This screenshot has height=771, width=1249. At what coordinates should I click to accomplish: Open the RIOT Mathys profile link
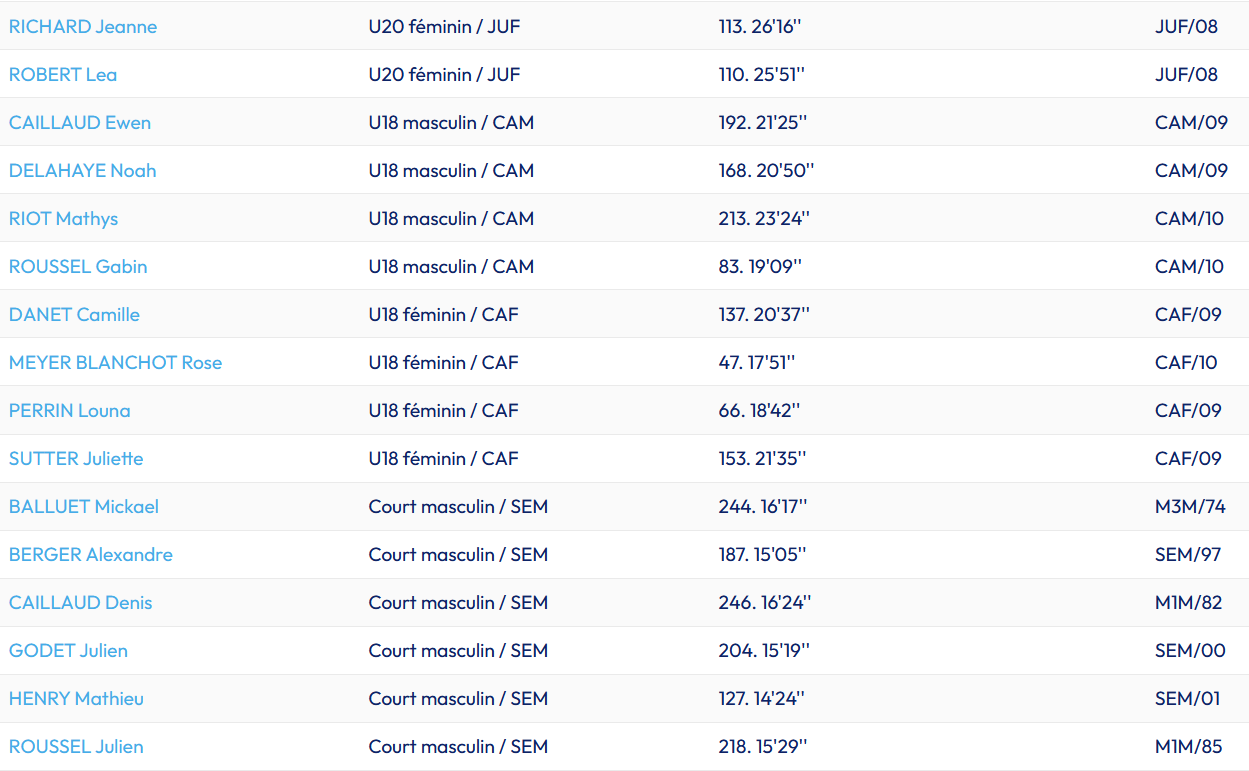(63, 219)
